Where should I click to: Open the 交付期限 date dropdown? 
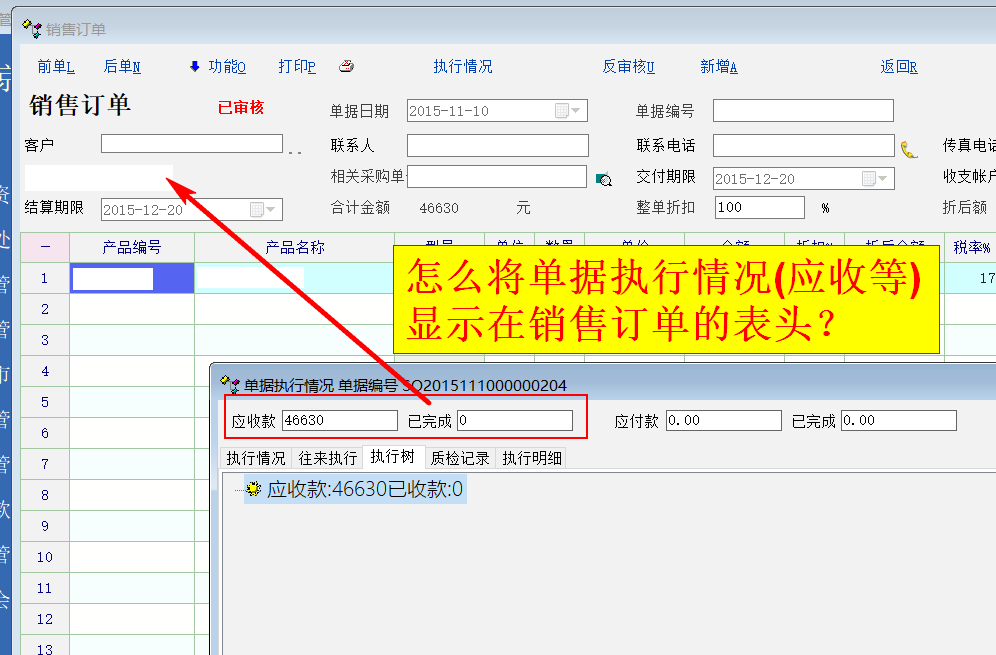[884, 179]
